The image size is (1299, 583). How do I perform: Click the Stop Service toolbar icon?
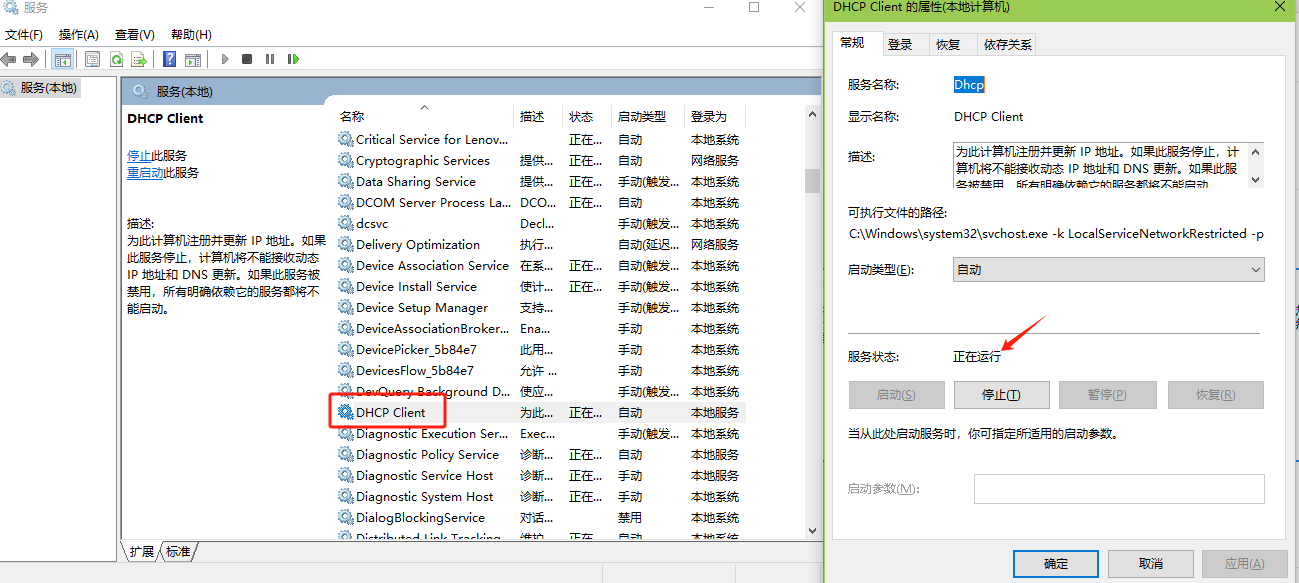(247, 60)
